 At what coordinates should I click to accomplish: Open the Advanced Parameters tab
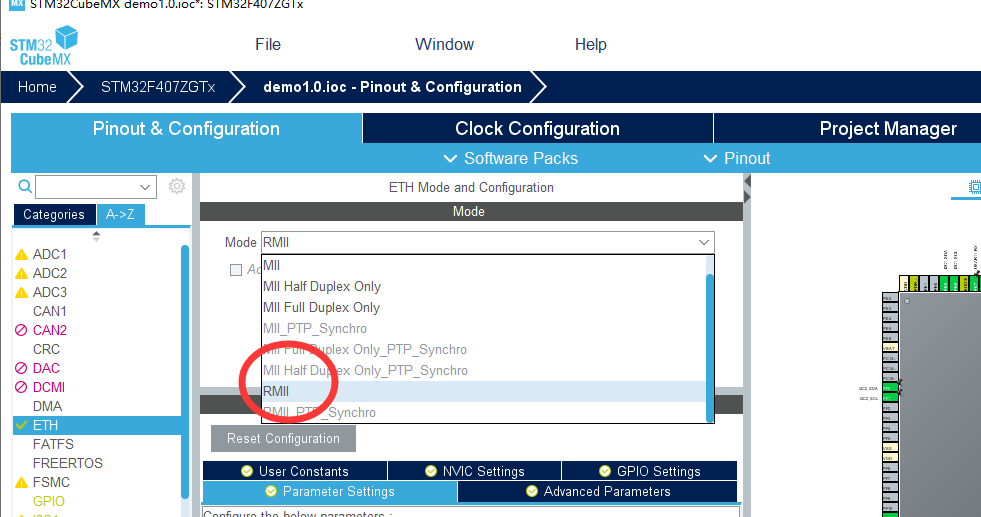pyautogui.click(x=597, y=491)
